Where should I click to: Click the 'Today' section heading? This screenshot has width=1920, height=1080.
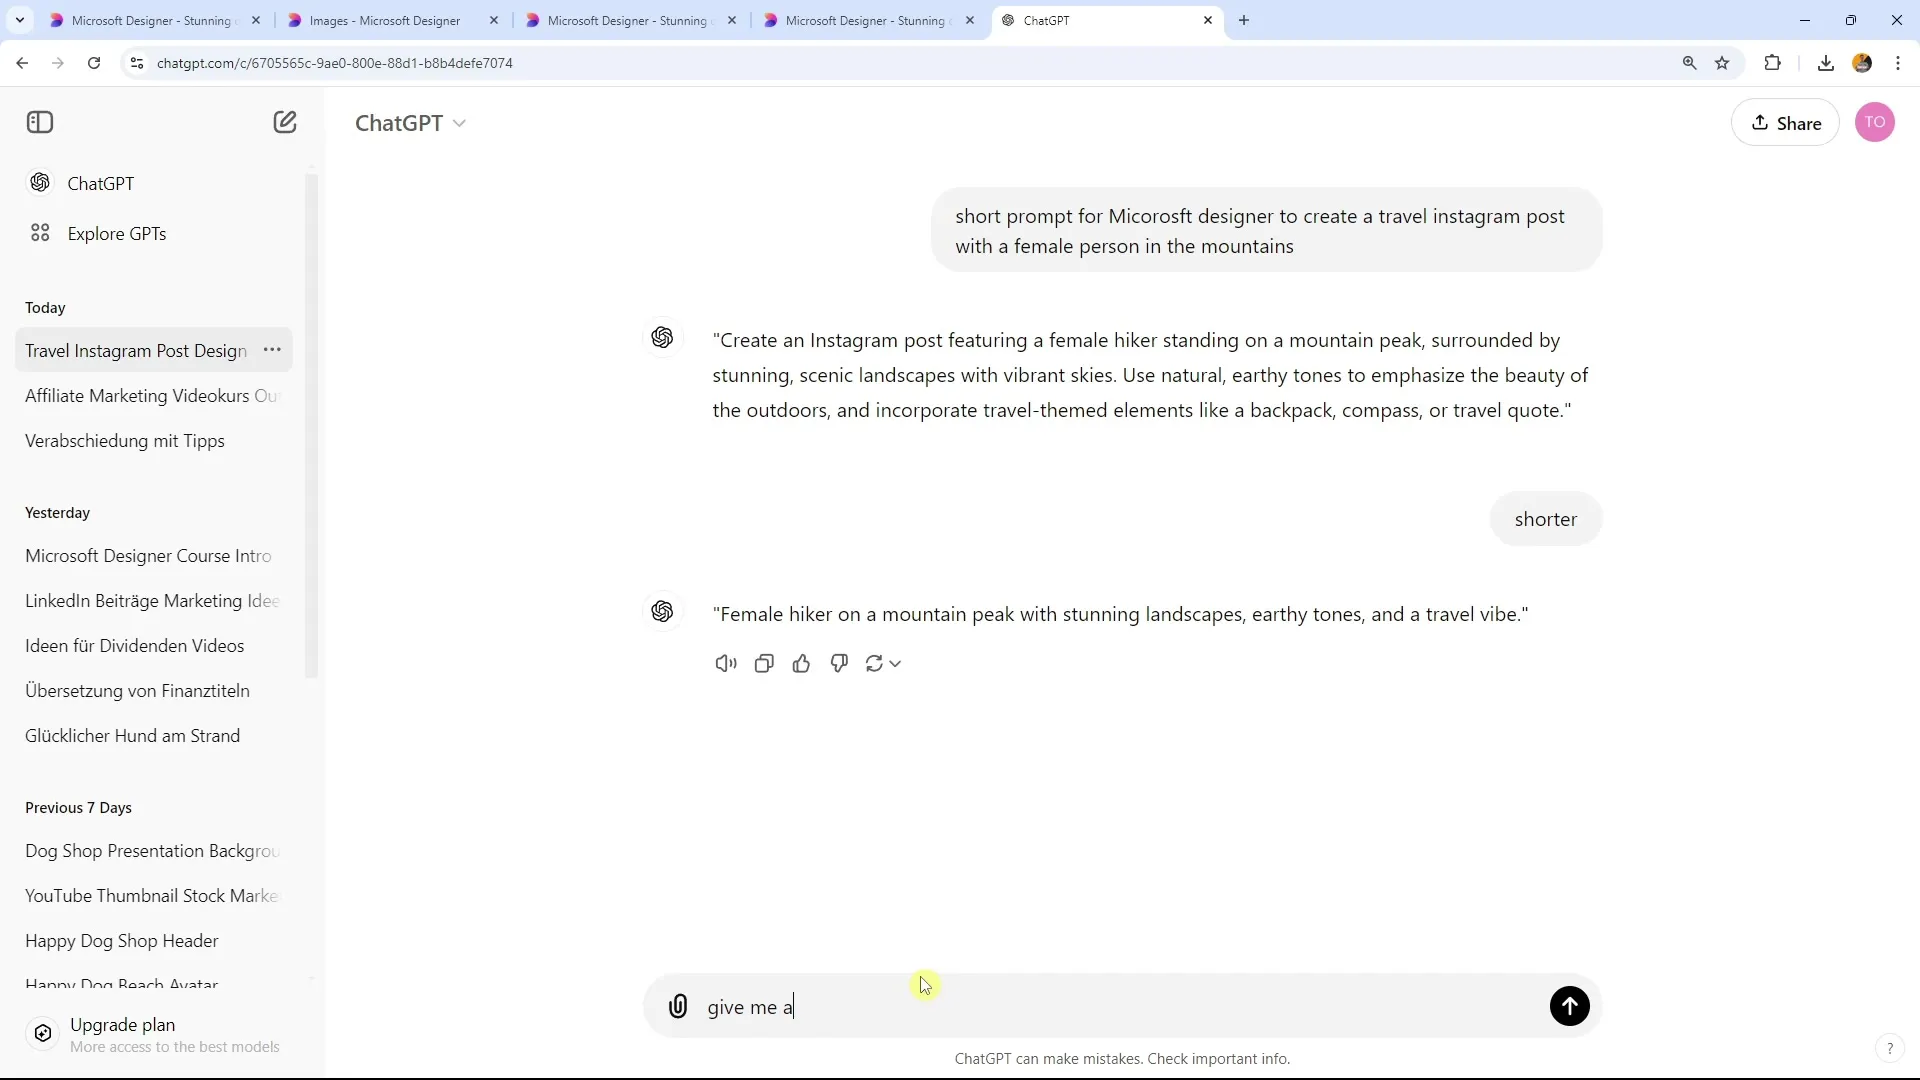45,308
